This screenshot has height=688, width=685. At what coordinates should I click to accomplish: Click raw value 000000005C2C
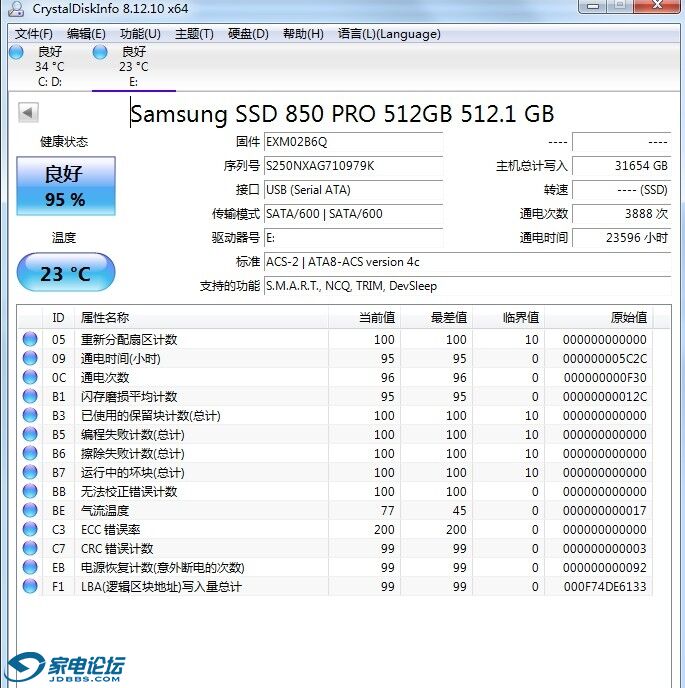[x=605, y=358]
